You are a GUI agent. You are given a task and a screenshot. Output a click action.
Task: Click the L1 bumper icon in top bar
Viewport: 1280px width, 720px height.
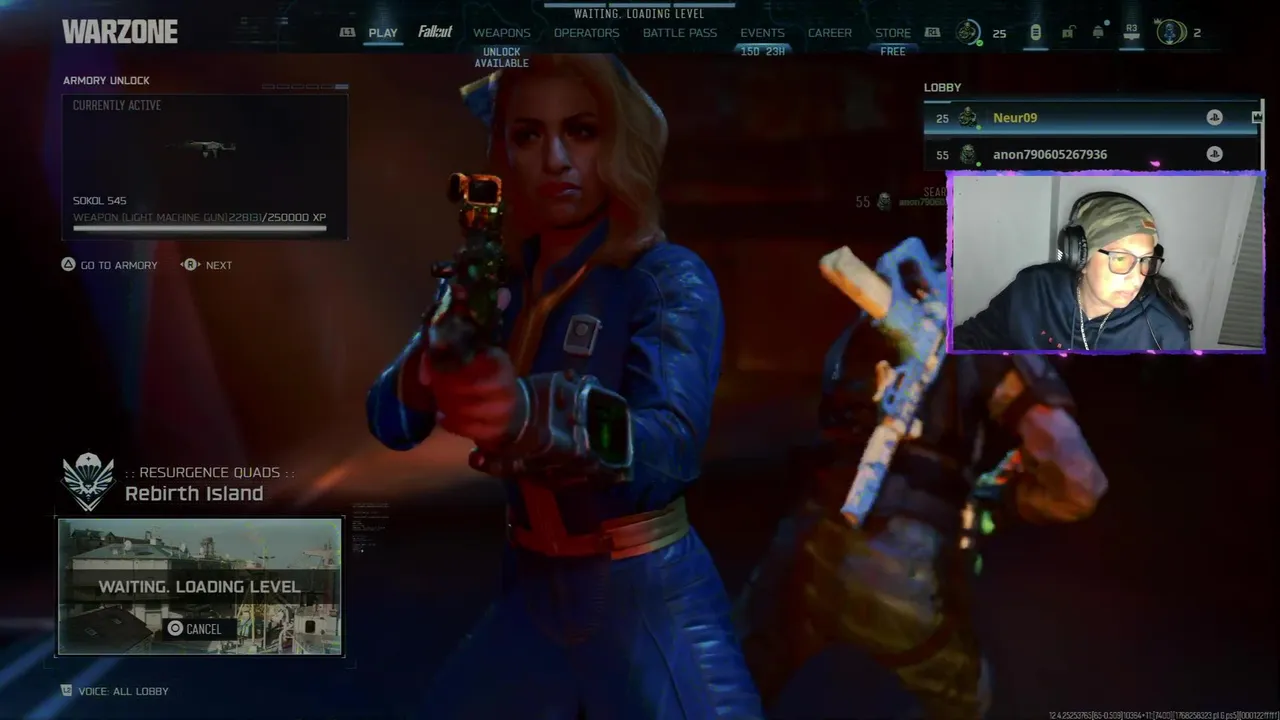[x=347, y=33]
